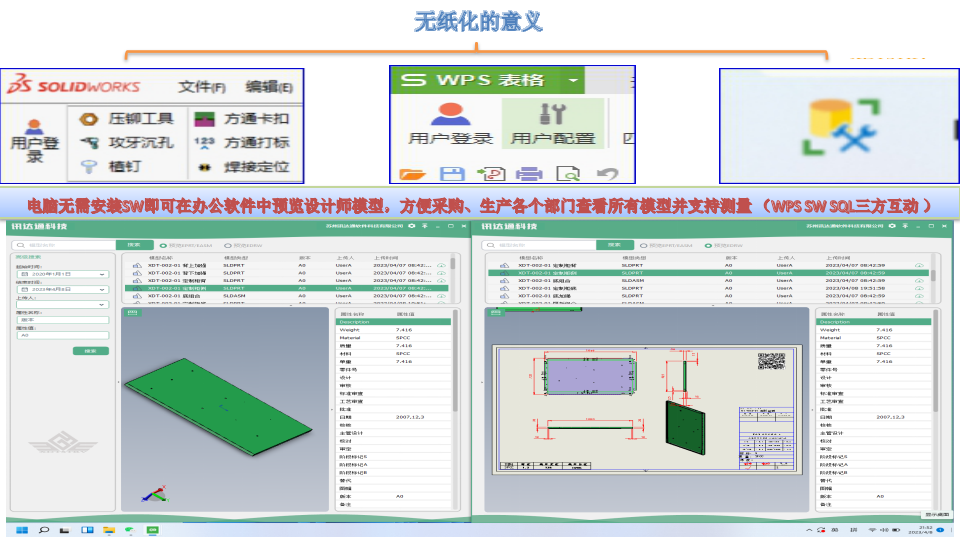Click the green 搜索 button under 属性值
The image size is (960, 540).
coord(90,351)
